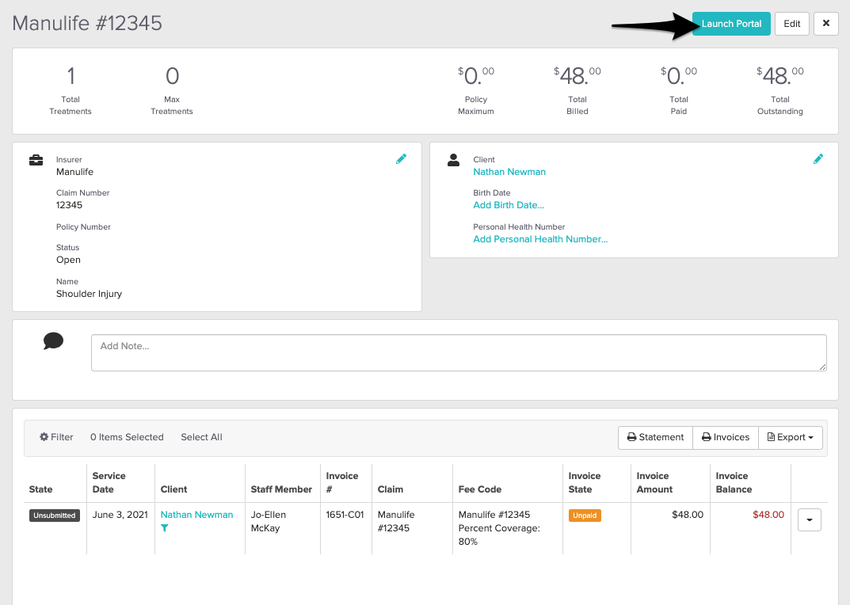The image size is (850, 605).
Task: Choose Select All items
Action: (x=201, y=437)
